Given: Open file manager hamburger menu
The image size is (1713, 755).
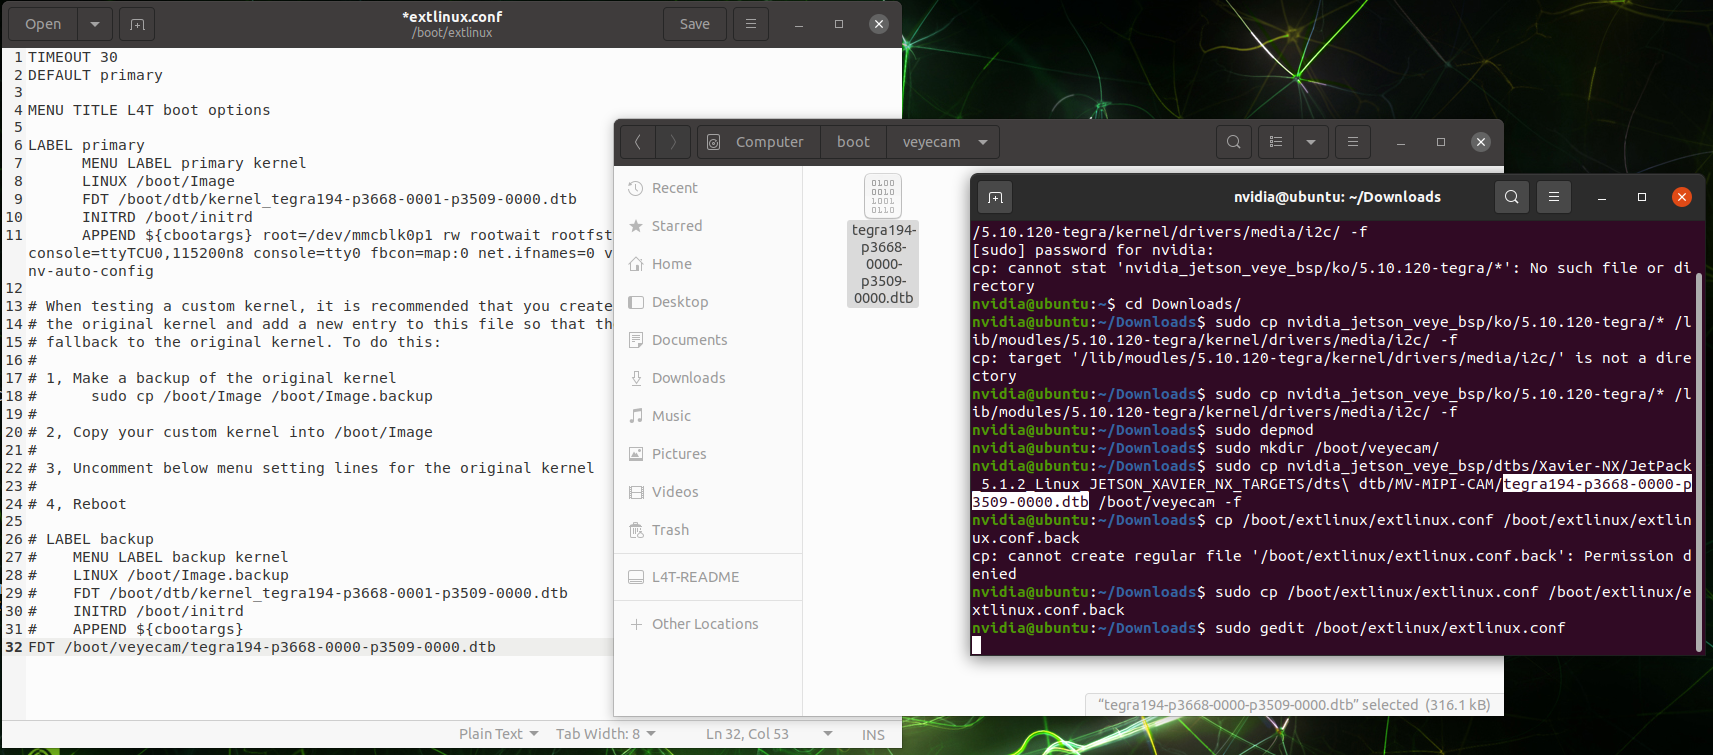Looking at the screenshot, I should click(x=1352, y=142).
